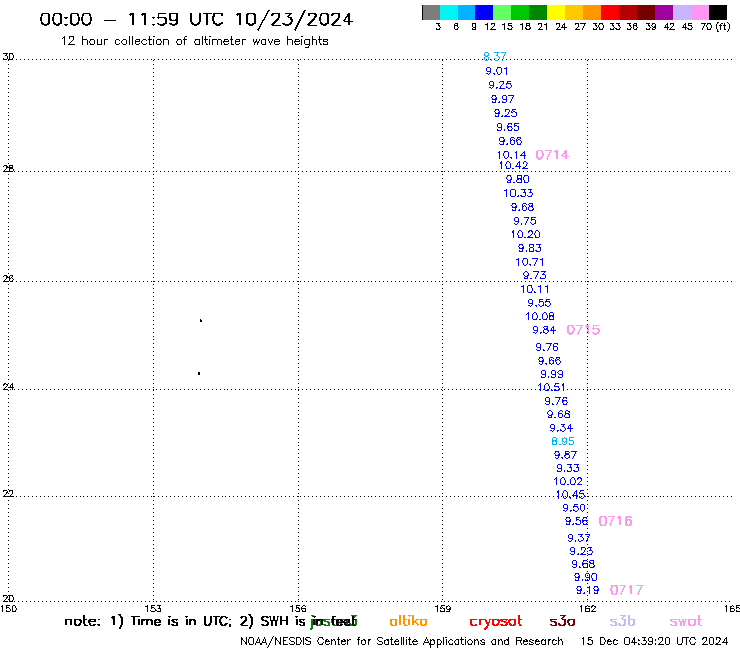Click the 10.71 wave height value
Screen dimensions: 740x650
click(530, 262)
